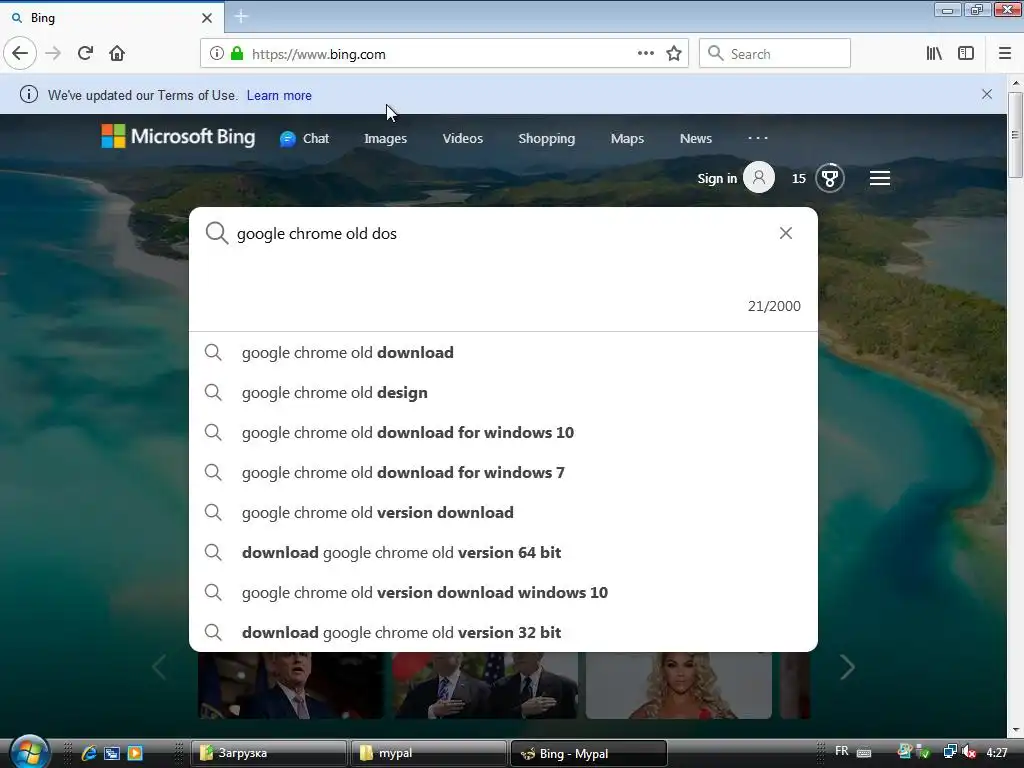The height and width of the screenshot is (768, 1024).
Task: Open Learn more about Terms of Use
Action: (x=279, y=95)
